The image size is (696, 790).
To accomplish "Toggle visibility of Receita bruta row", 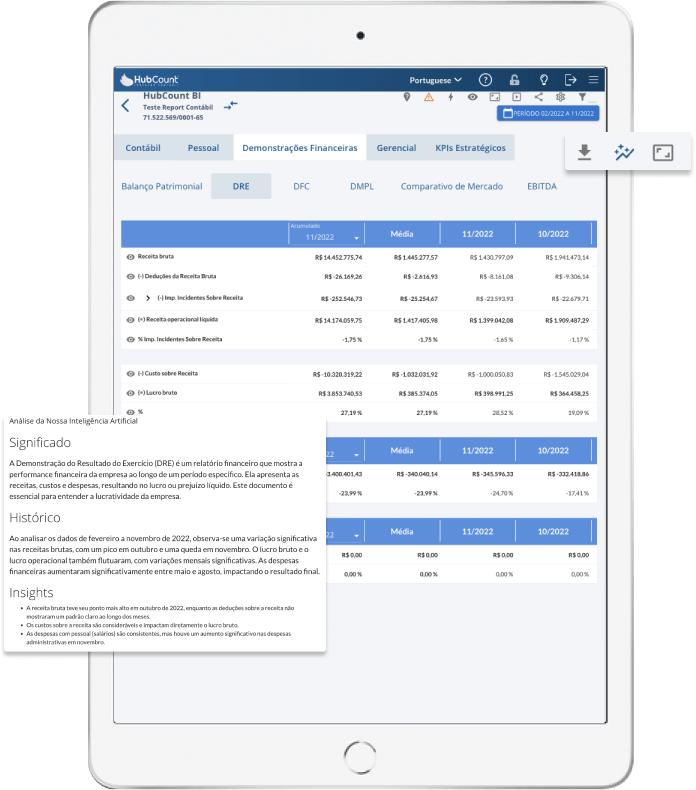I will click(131, 257).
